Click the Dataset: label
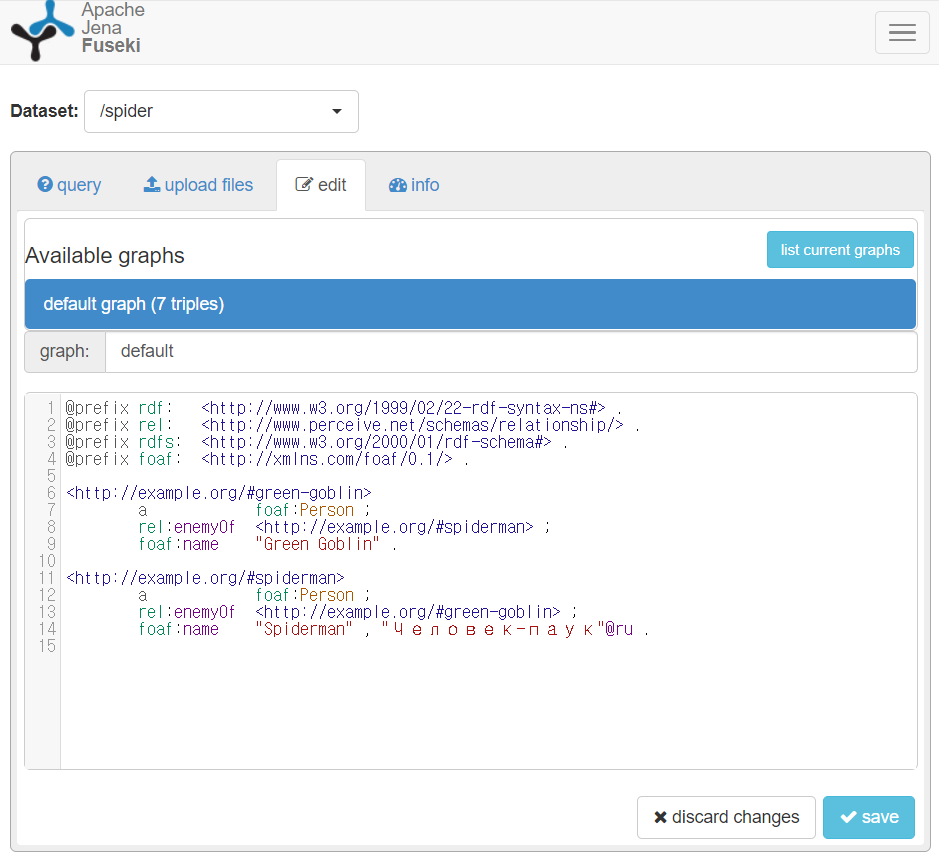Screen dimensions: 939x860 44,111
